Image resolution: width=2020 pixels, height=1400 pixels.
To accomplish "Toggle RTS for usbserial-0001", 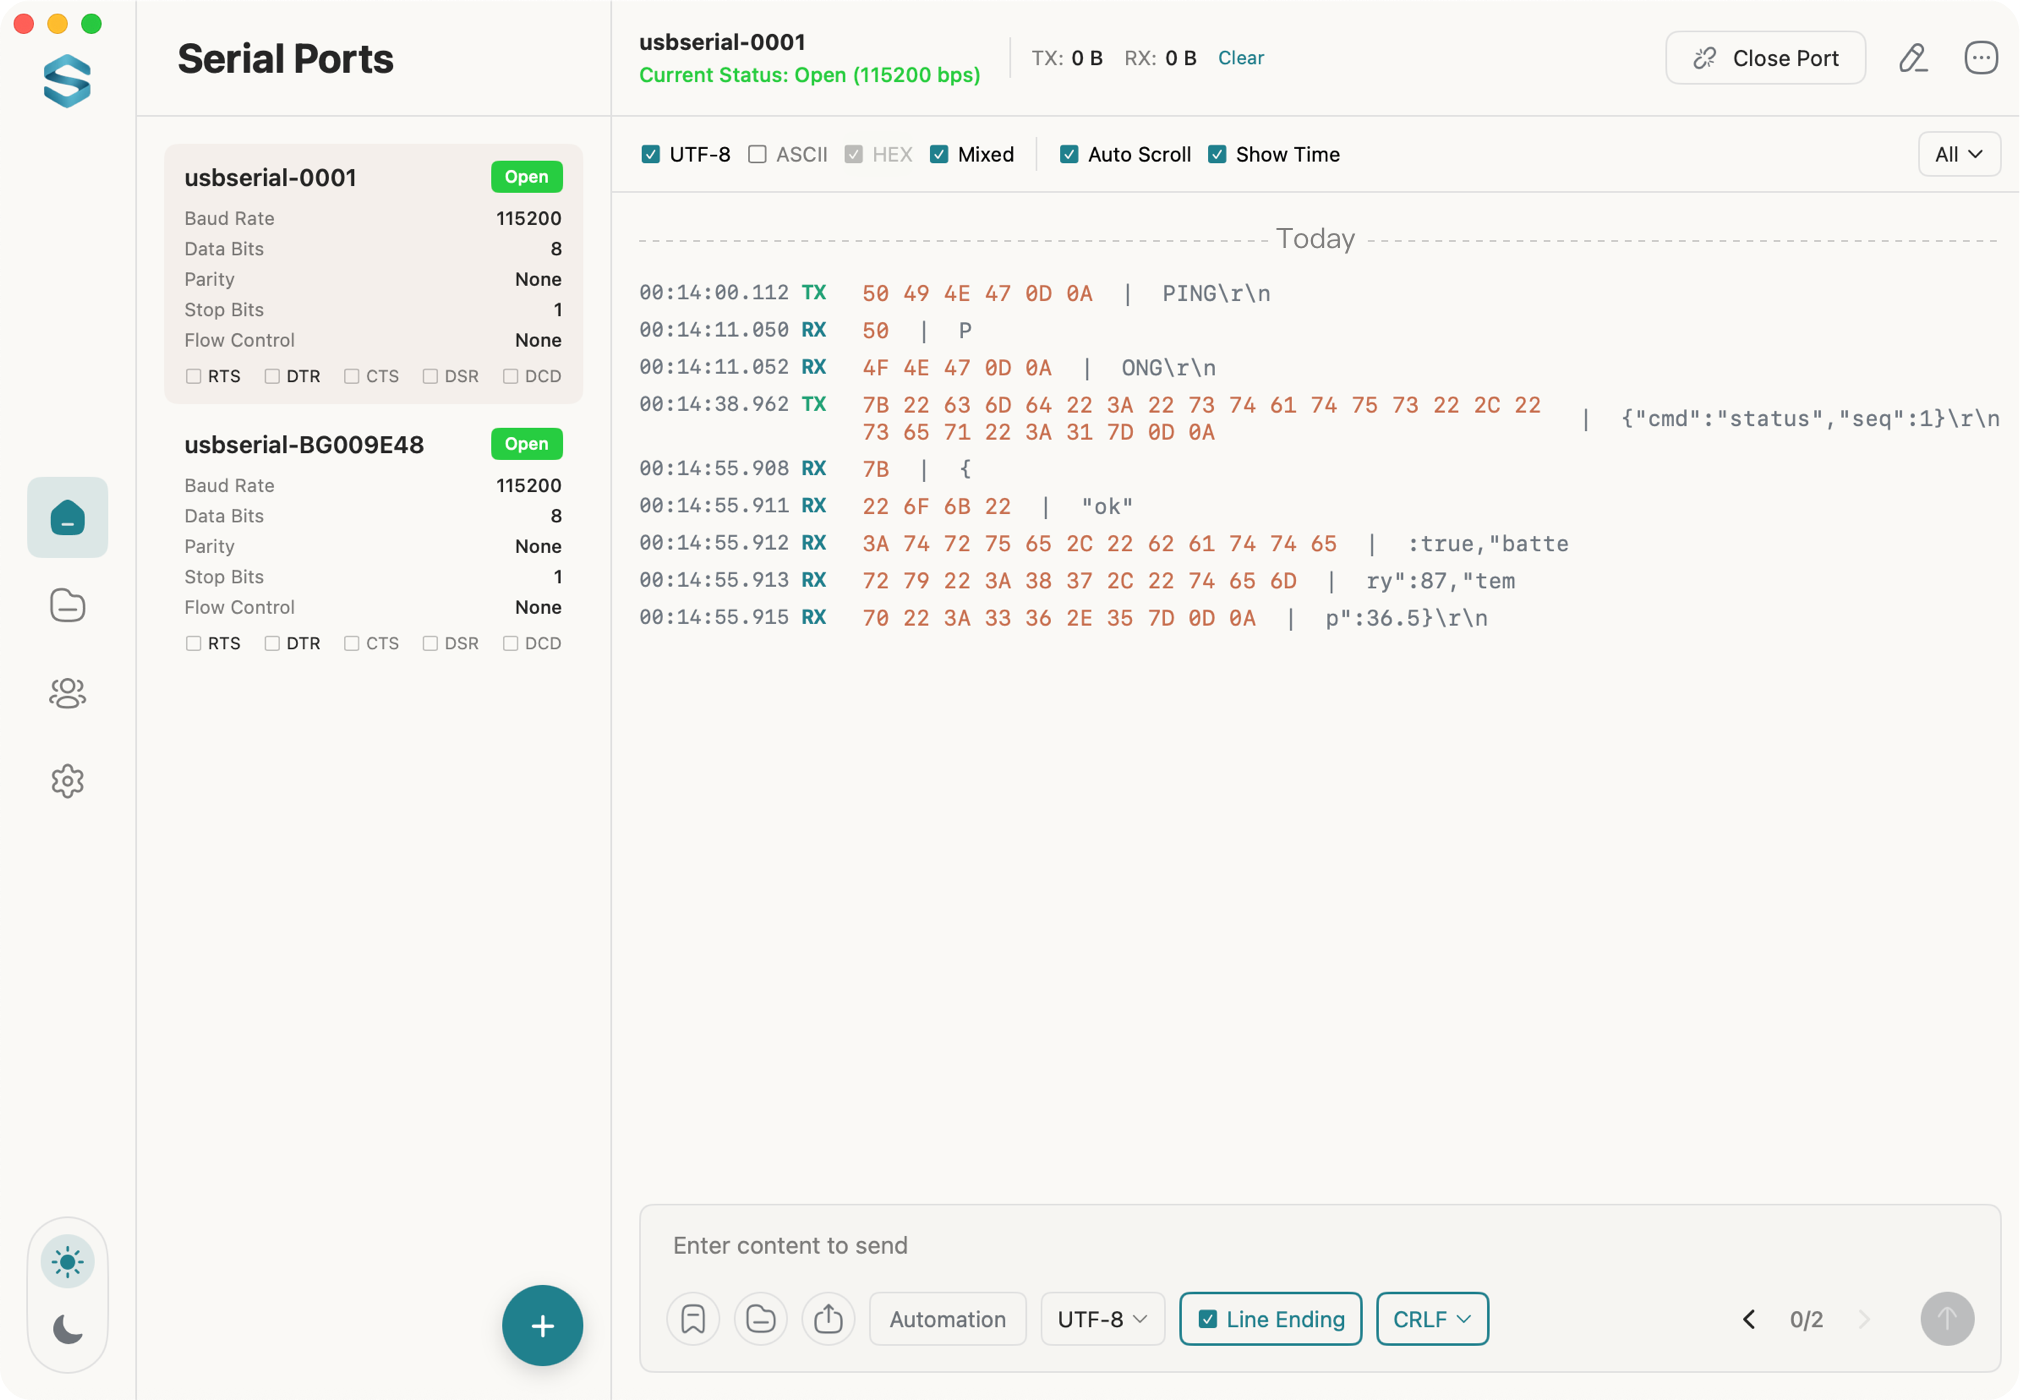I will [194, 376].
